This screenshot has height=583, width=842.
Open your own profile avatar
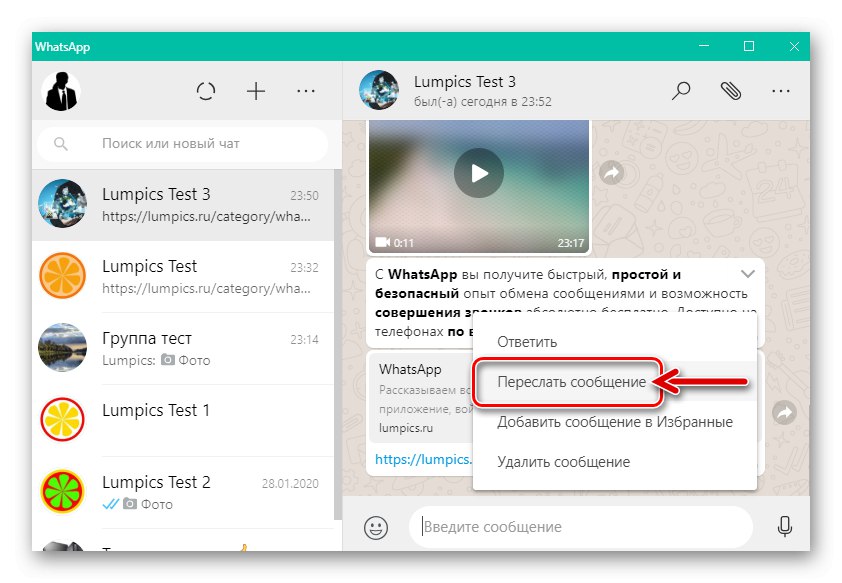click(x=61, y=91)
